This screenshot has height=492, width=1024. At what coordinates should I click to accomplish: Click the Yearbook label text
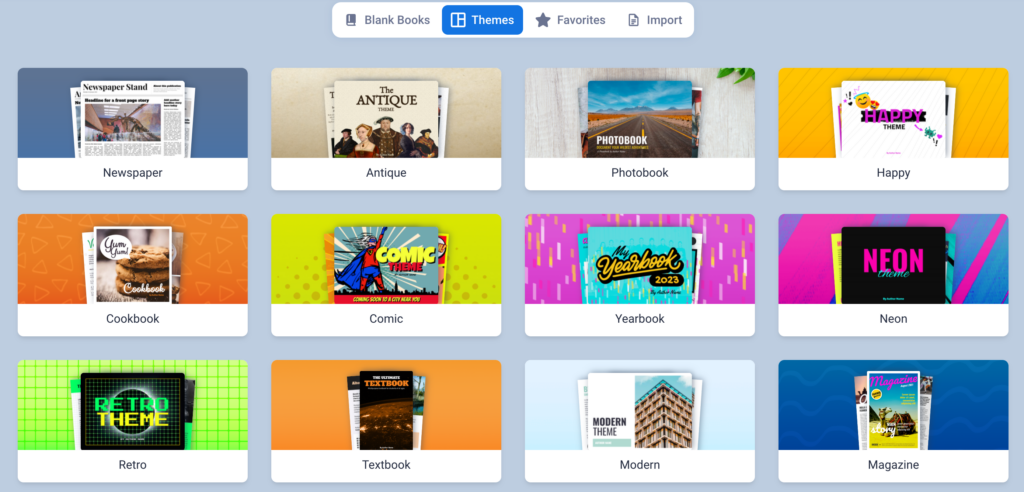[x=639, y=319]
